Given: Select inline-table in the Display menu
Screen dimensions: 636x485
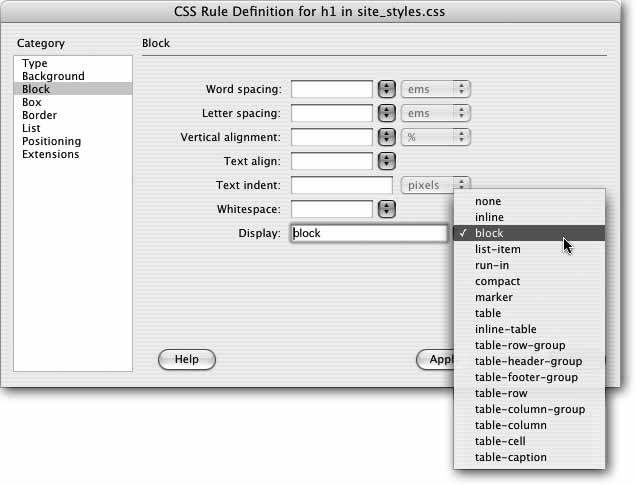Looking at the screenshot, I should [x=505, y=329].
